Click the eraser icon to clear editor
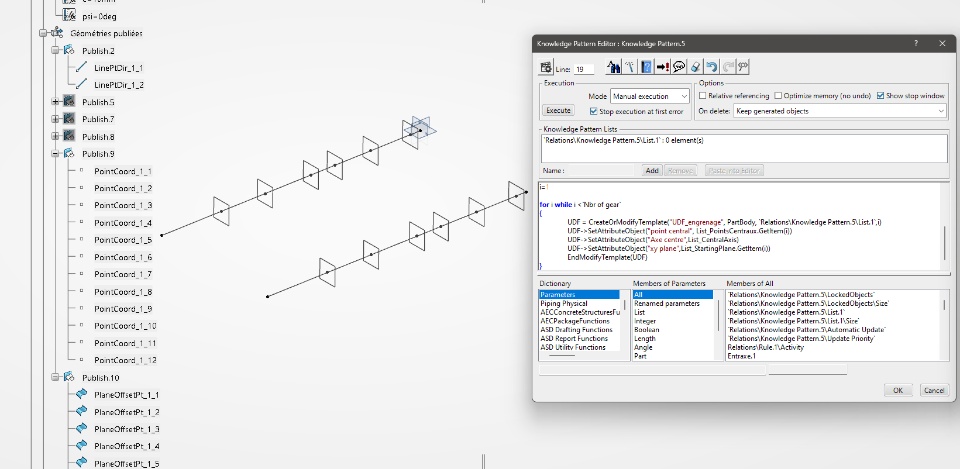This screenshot has width=960, height=469. tap(695, 67)
